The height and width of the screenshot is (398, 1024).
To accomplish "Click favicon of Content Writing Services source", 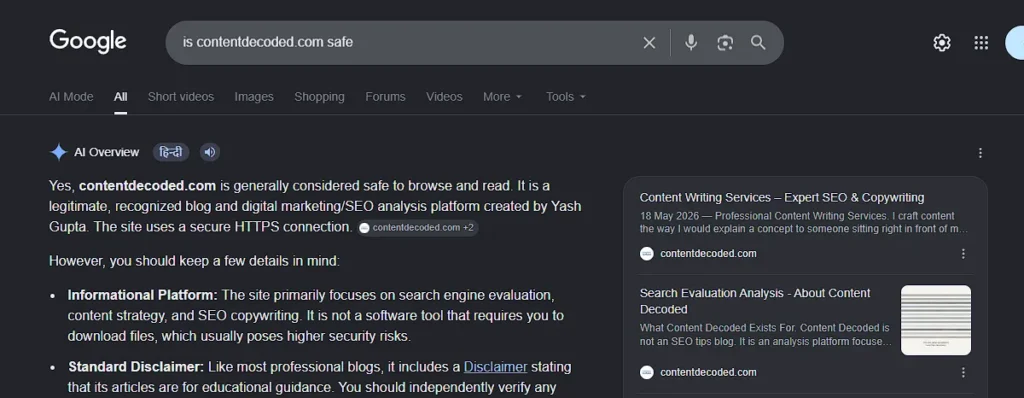I will (x=647, y=254).
